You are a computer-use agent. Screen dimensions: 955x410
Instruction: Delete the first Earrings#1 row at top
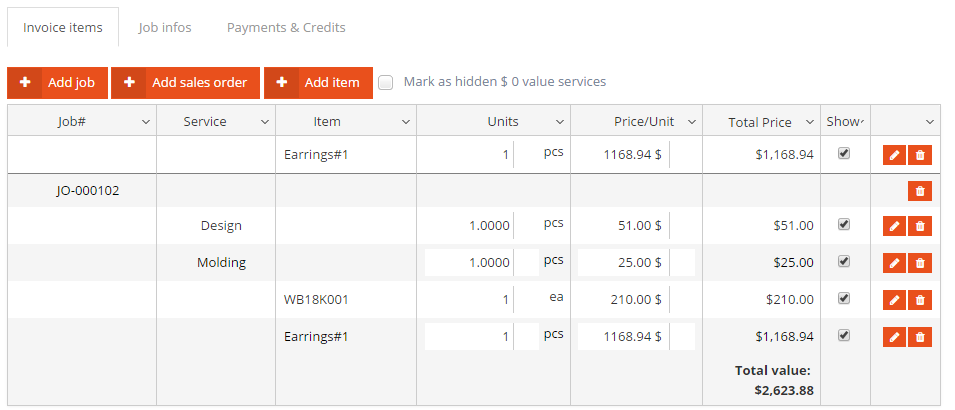[x=920, y=155]
